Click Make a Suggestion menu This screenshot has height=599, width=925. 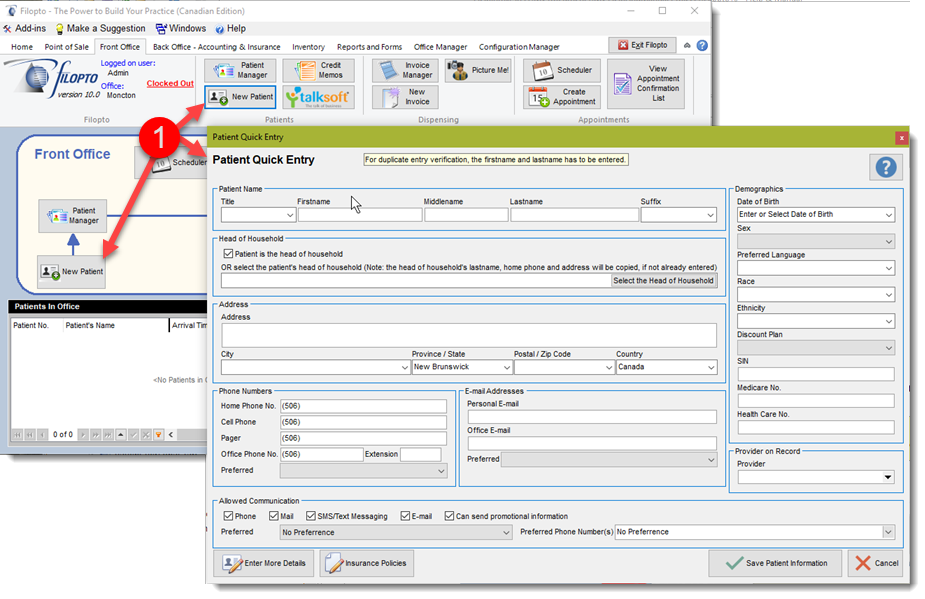pos(100,28)
